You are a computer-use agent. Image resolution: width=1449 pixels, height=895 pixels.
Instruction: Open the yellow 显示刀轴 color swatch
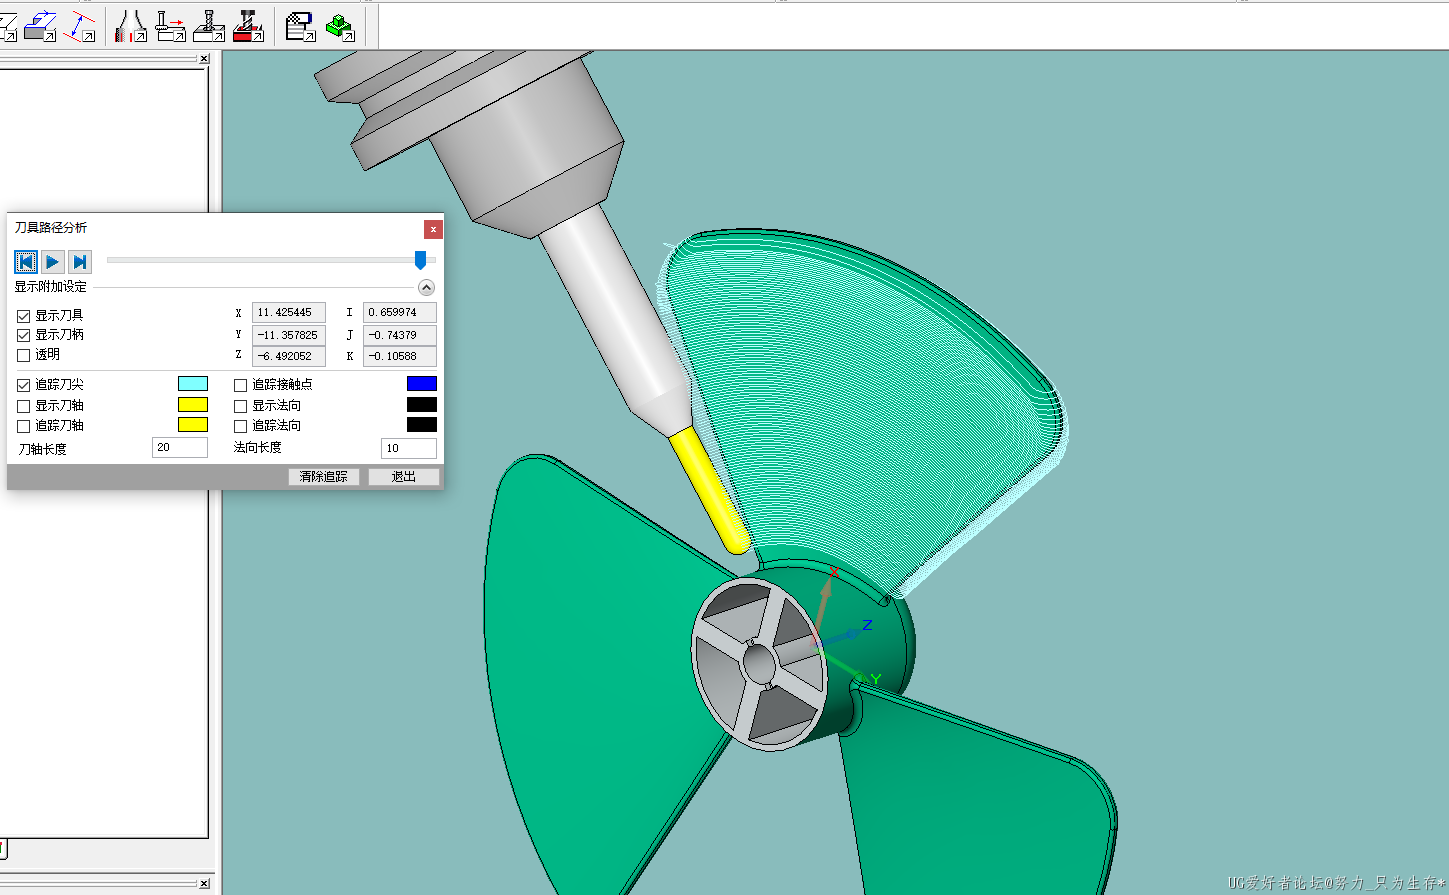point(193,405)
